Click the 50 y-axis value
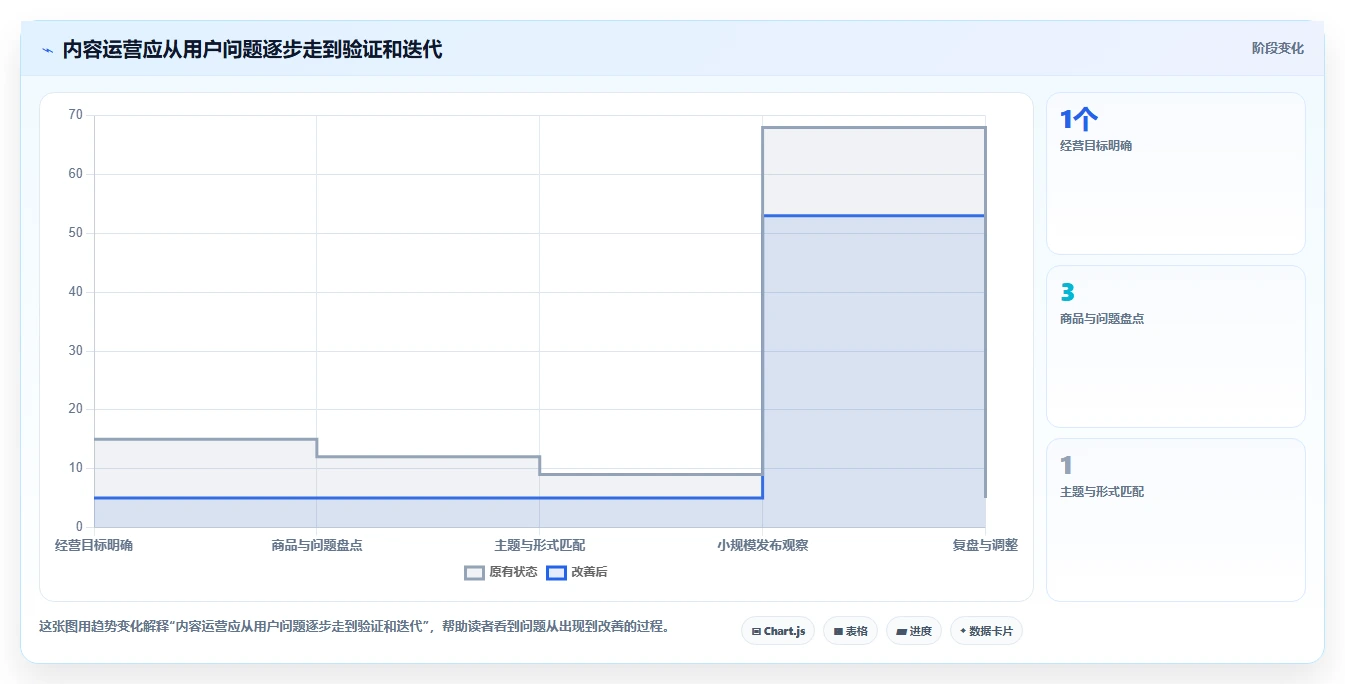The height and width of the screenshot is (684, 1345). pos(76,233)
